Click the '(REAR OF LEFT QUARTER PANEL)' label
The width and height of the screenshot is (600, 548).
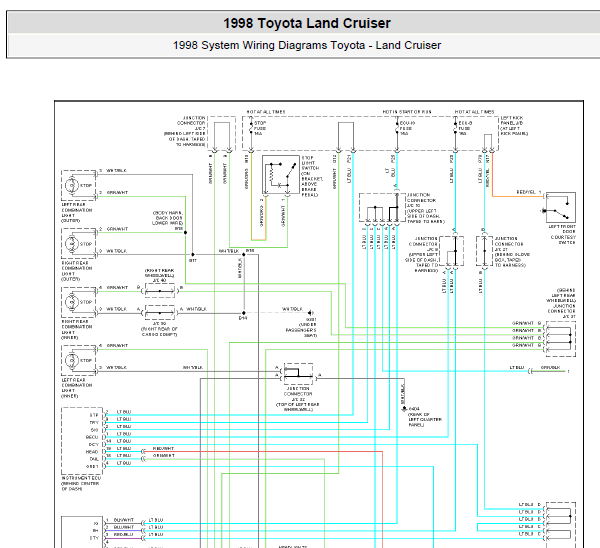424,419
